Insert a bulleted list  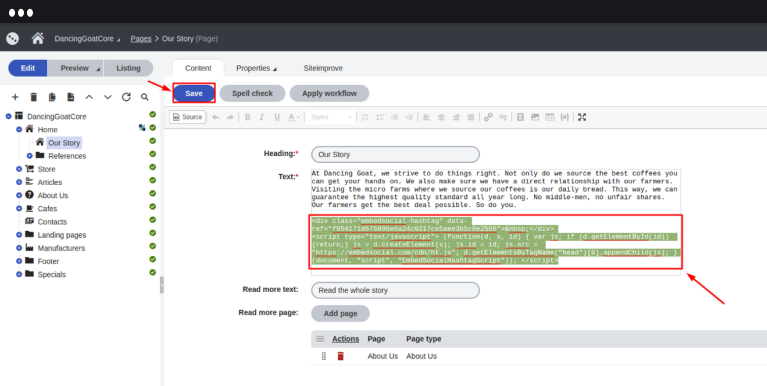coord(380,117)
